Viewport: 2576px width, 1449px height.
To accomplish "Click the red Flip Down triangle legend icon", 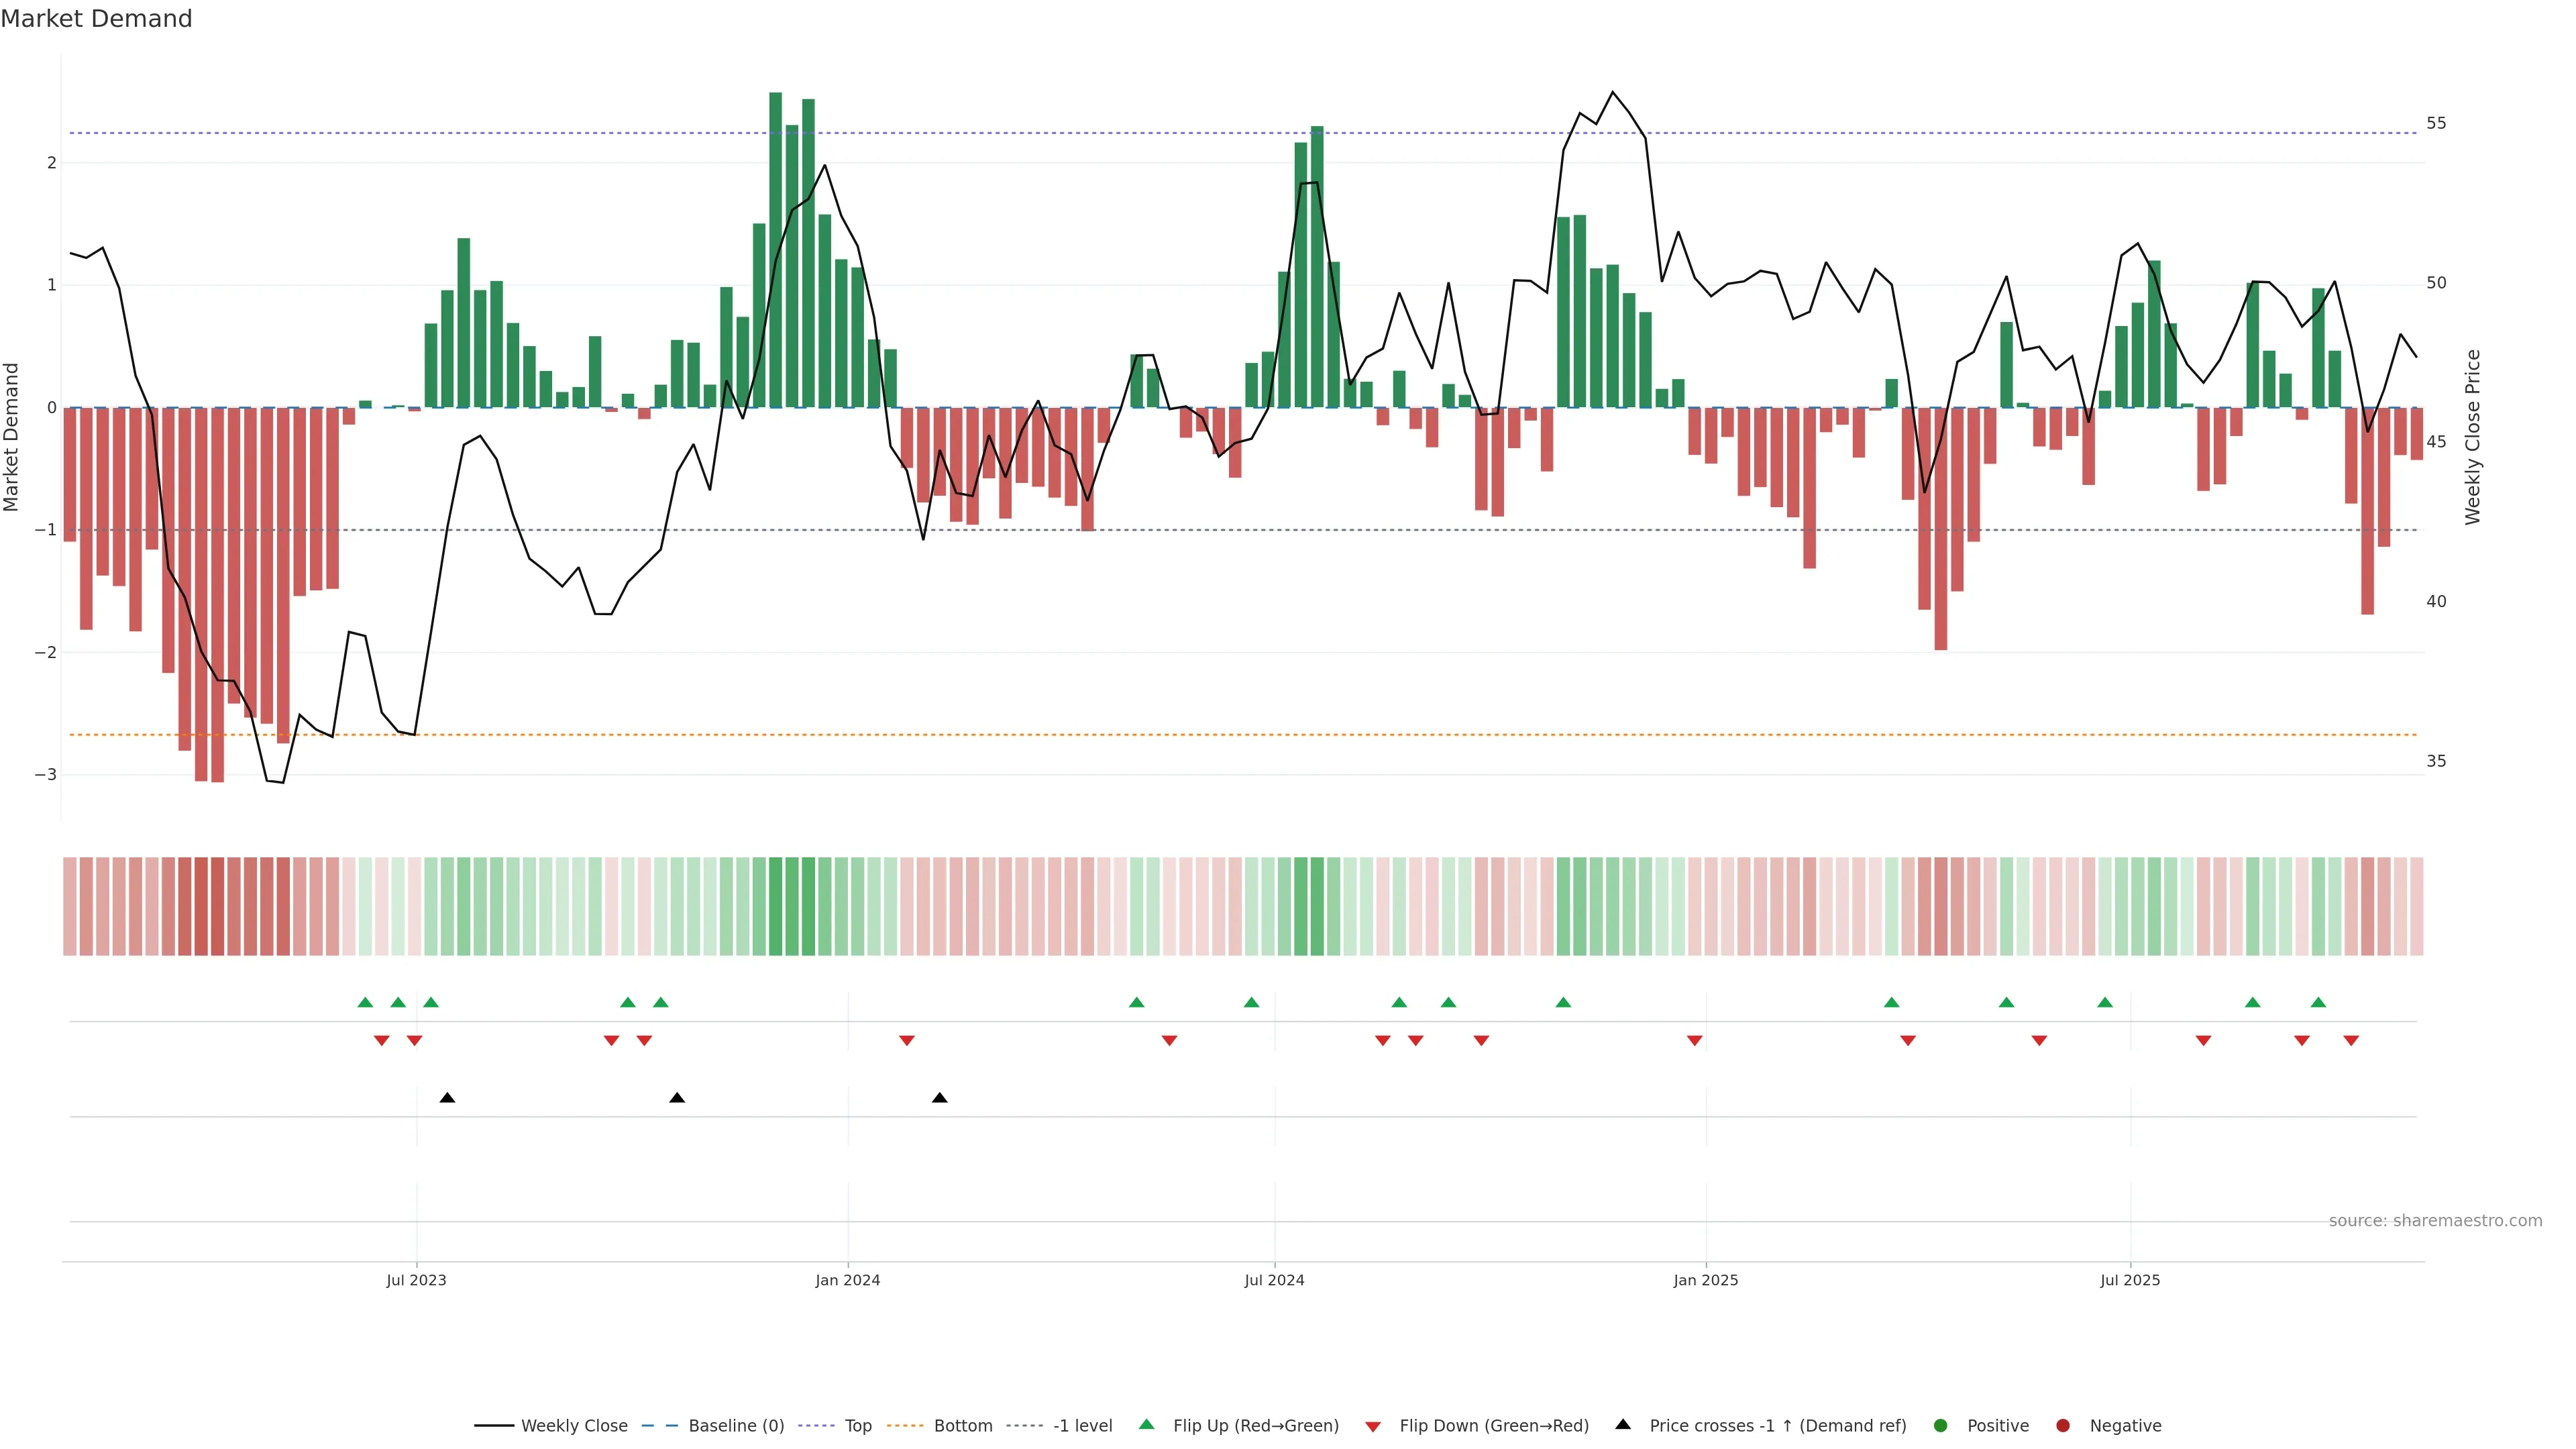I will 1373,1426.
